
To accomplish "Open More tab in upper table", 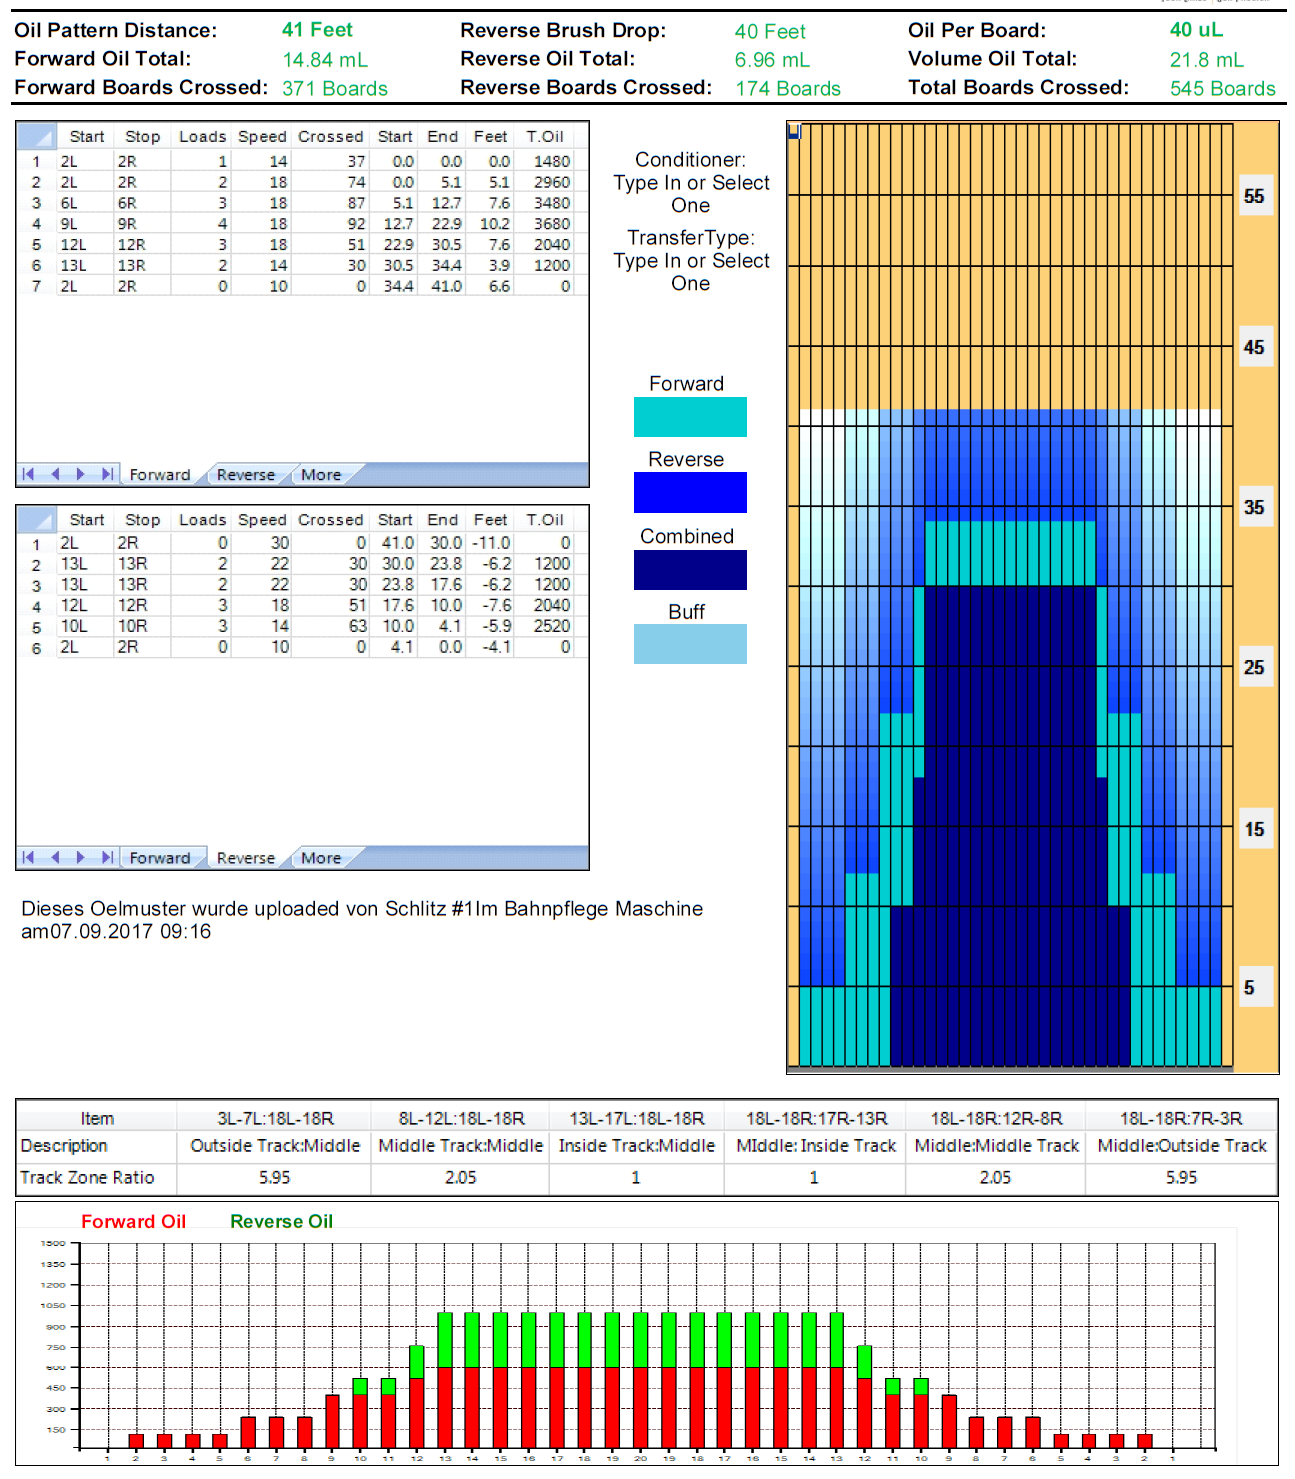I will pyautogui.click(x=321, y=475).
